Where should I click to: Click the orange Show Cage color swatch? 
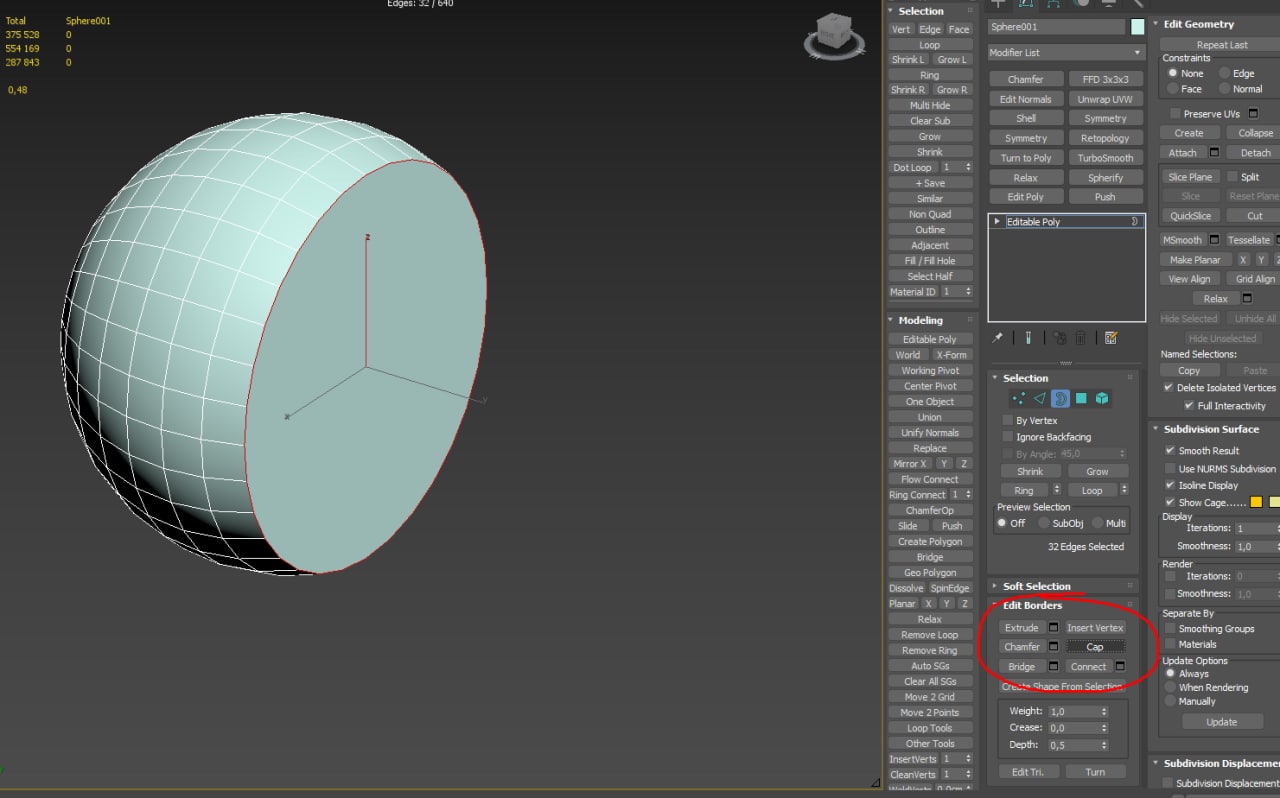pos(1256,502)
